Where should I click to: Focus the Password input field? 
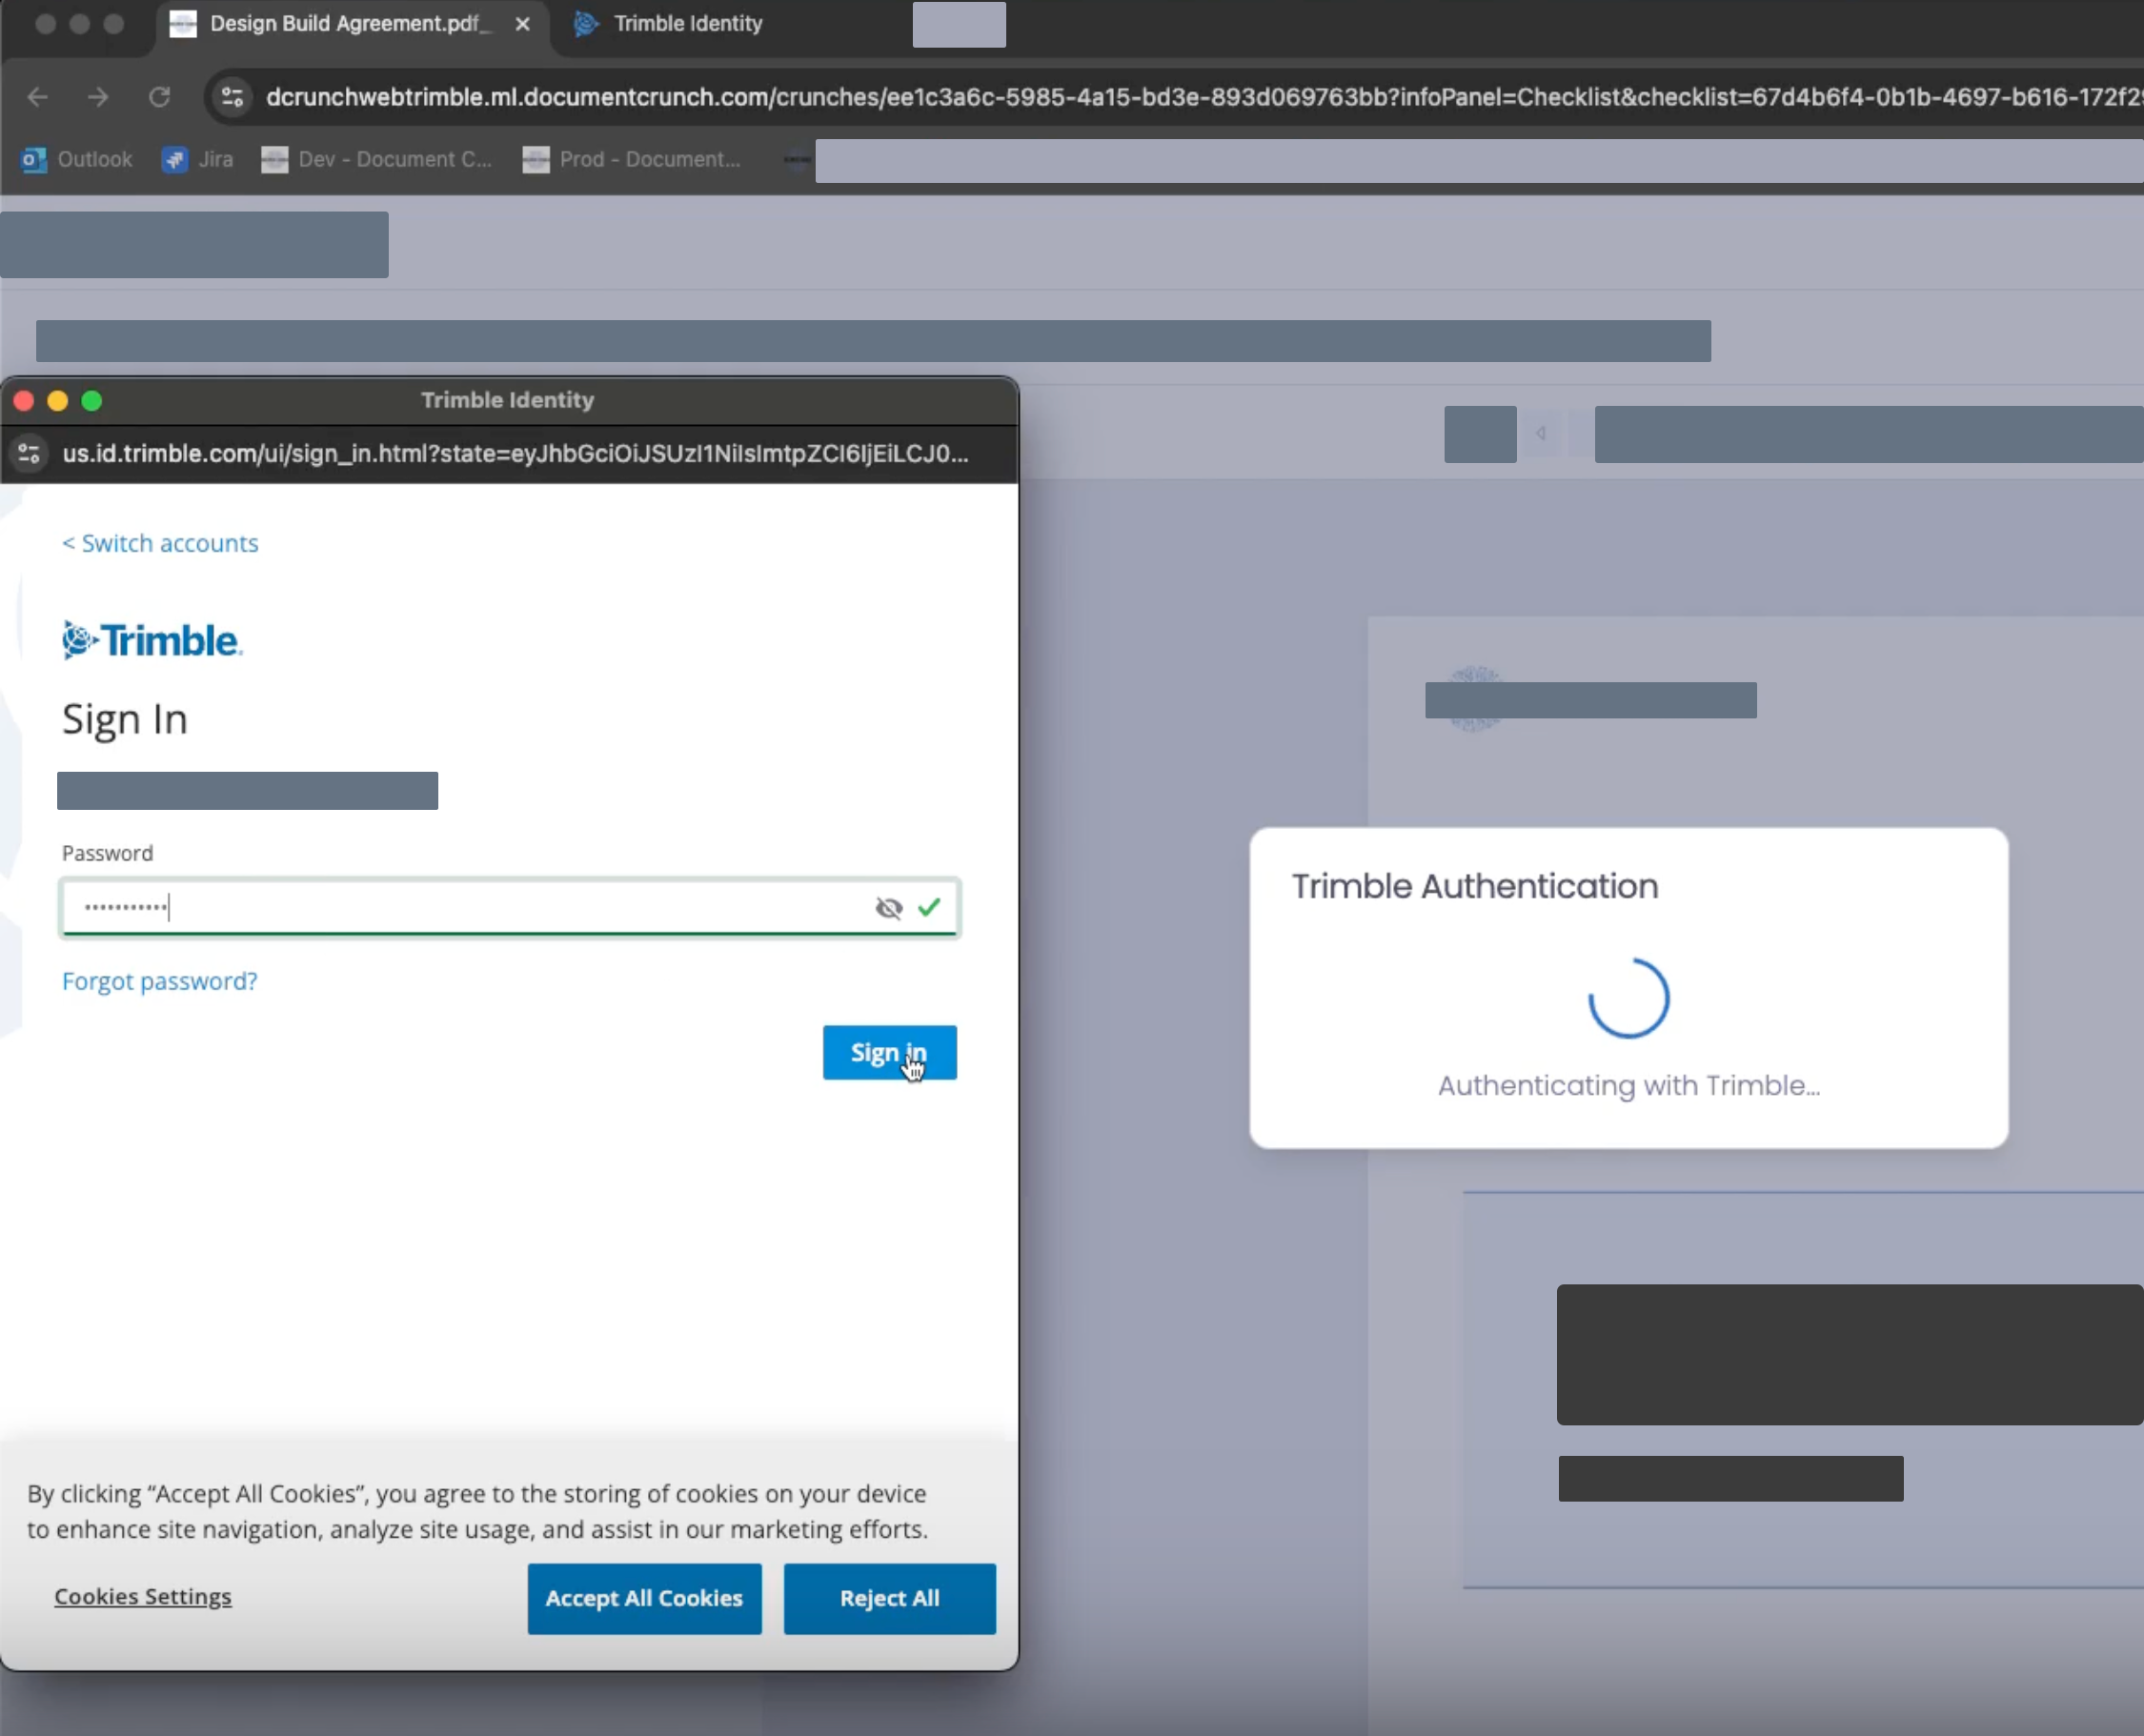[x=509, y=908]
